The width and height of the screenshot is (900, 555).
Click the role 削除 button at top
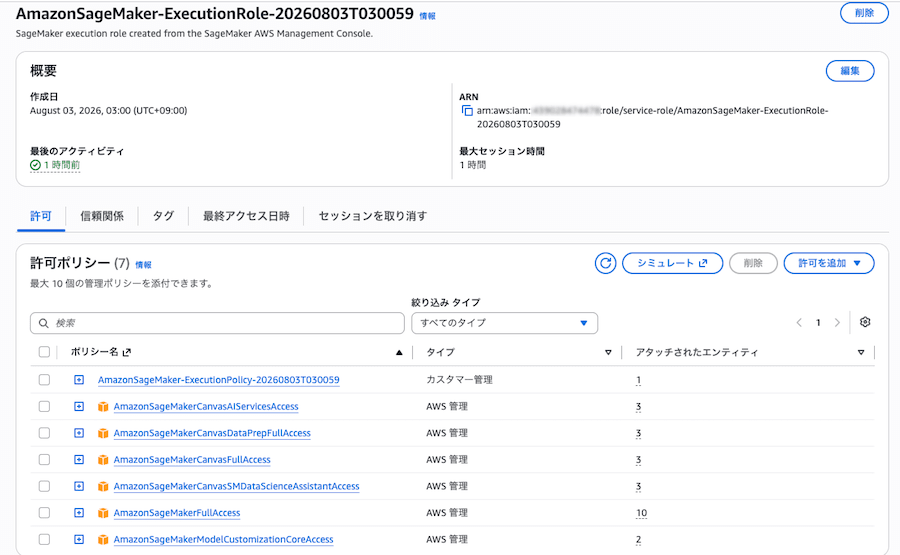tap(864, 13)
